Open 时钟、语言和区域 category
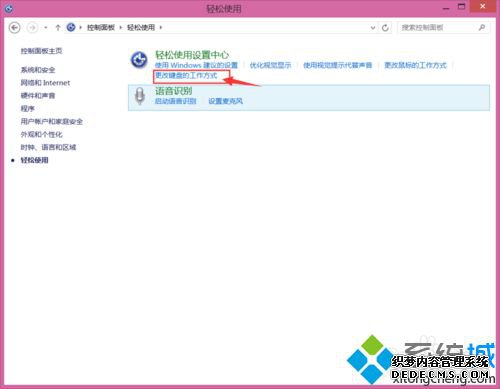Image resolution: width=500 pixels, height=389 pixels. coord(48,147)
